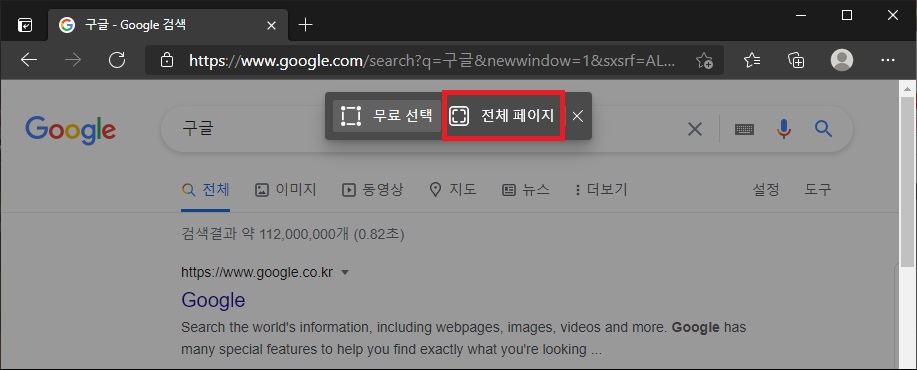Select the 전체 results tab
Screen dimensions: 917x370
click(x=205, y=190)
